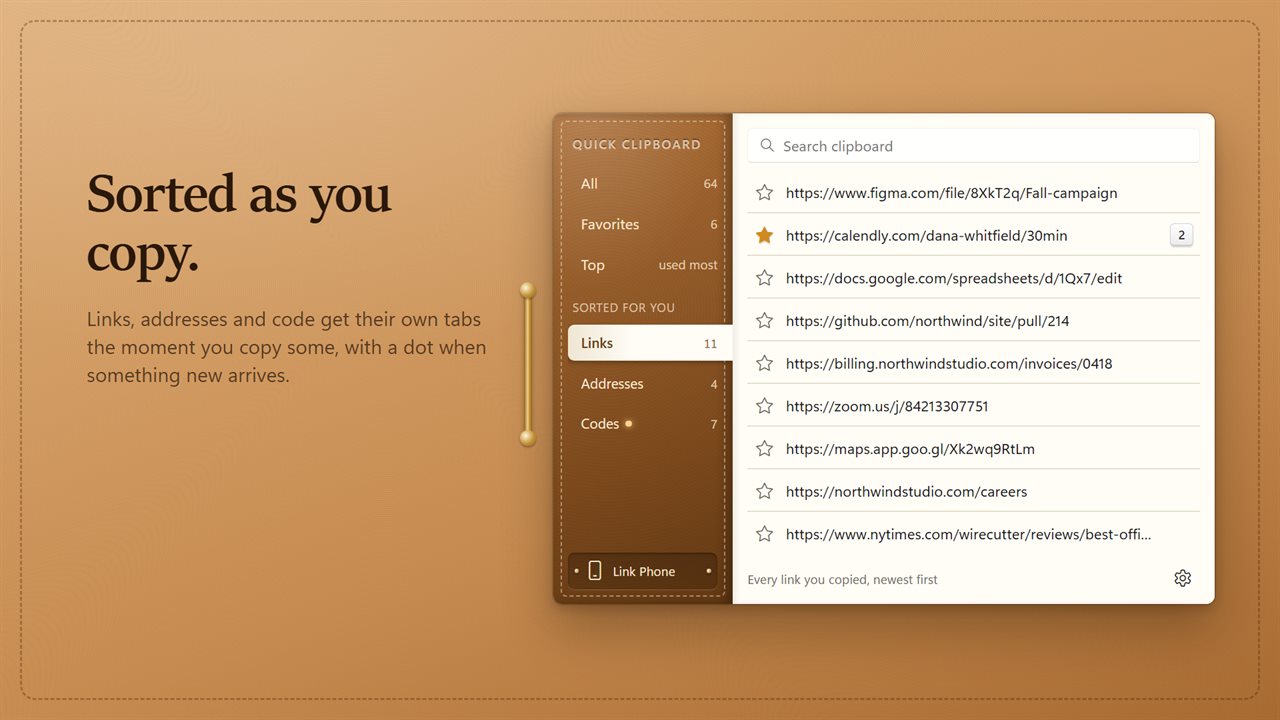
Task: Select the Links tab
Action: [x=650, y=343]
